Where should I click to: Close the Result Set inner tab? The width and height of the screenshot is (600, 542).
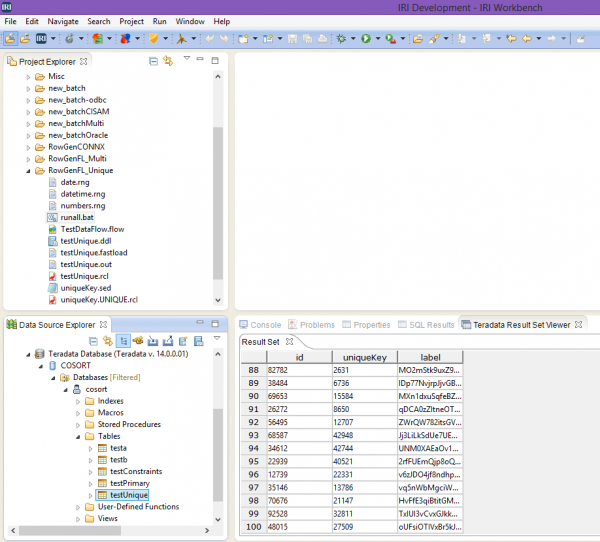pos(289,341)
